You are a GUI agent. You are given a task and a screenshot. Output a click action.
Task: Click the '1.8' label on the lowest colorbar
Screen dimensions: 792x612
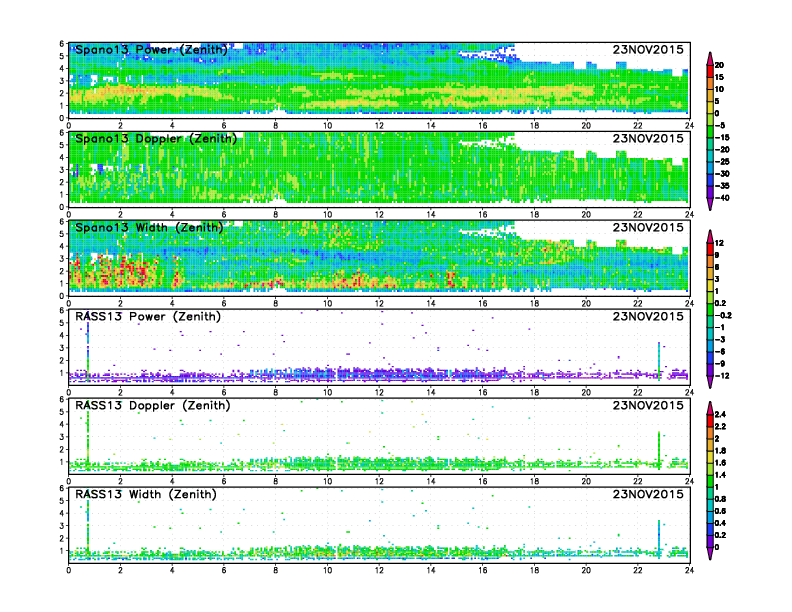tap(721, 450)
